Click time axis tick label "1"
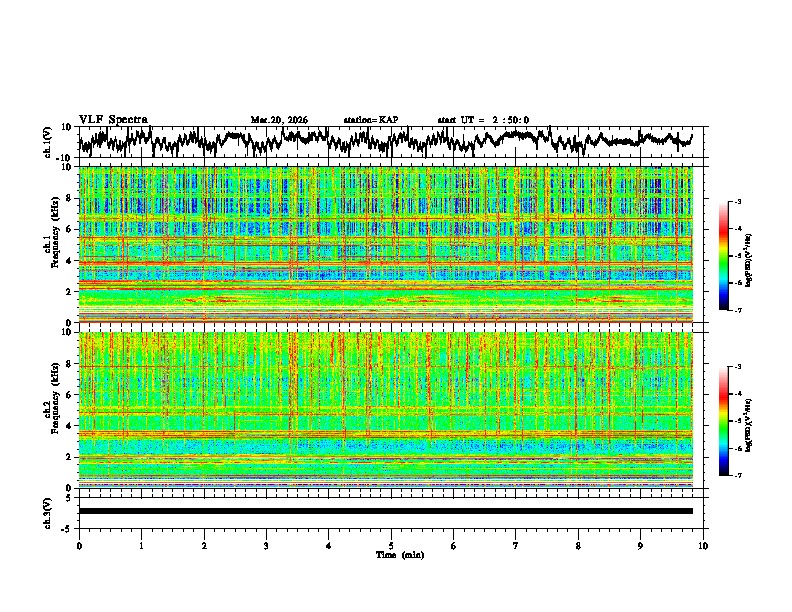The image size is (792, 612). (x=141, y=546)
